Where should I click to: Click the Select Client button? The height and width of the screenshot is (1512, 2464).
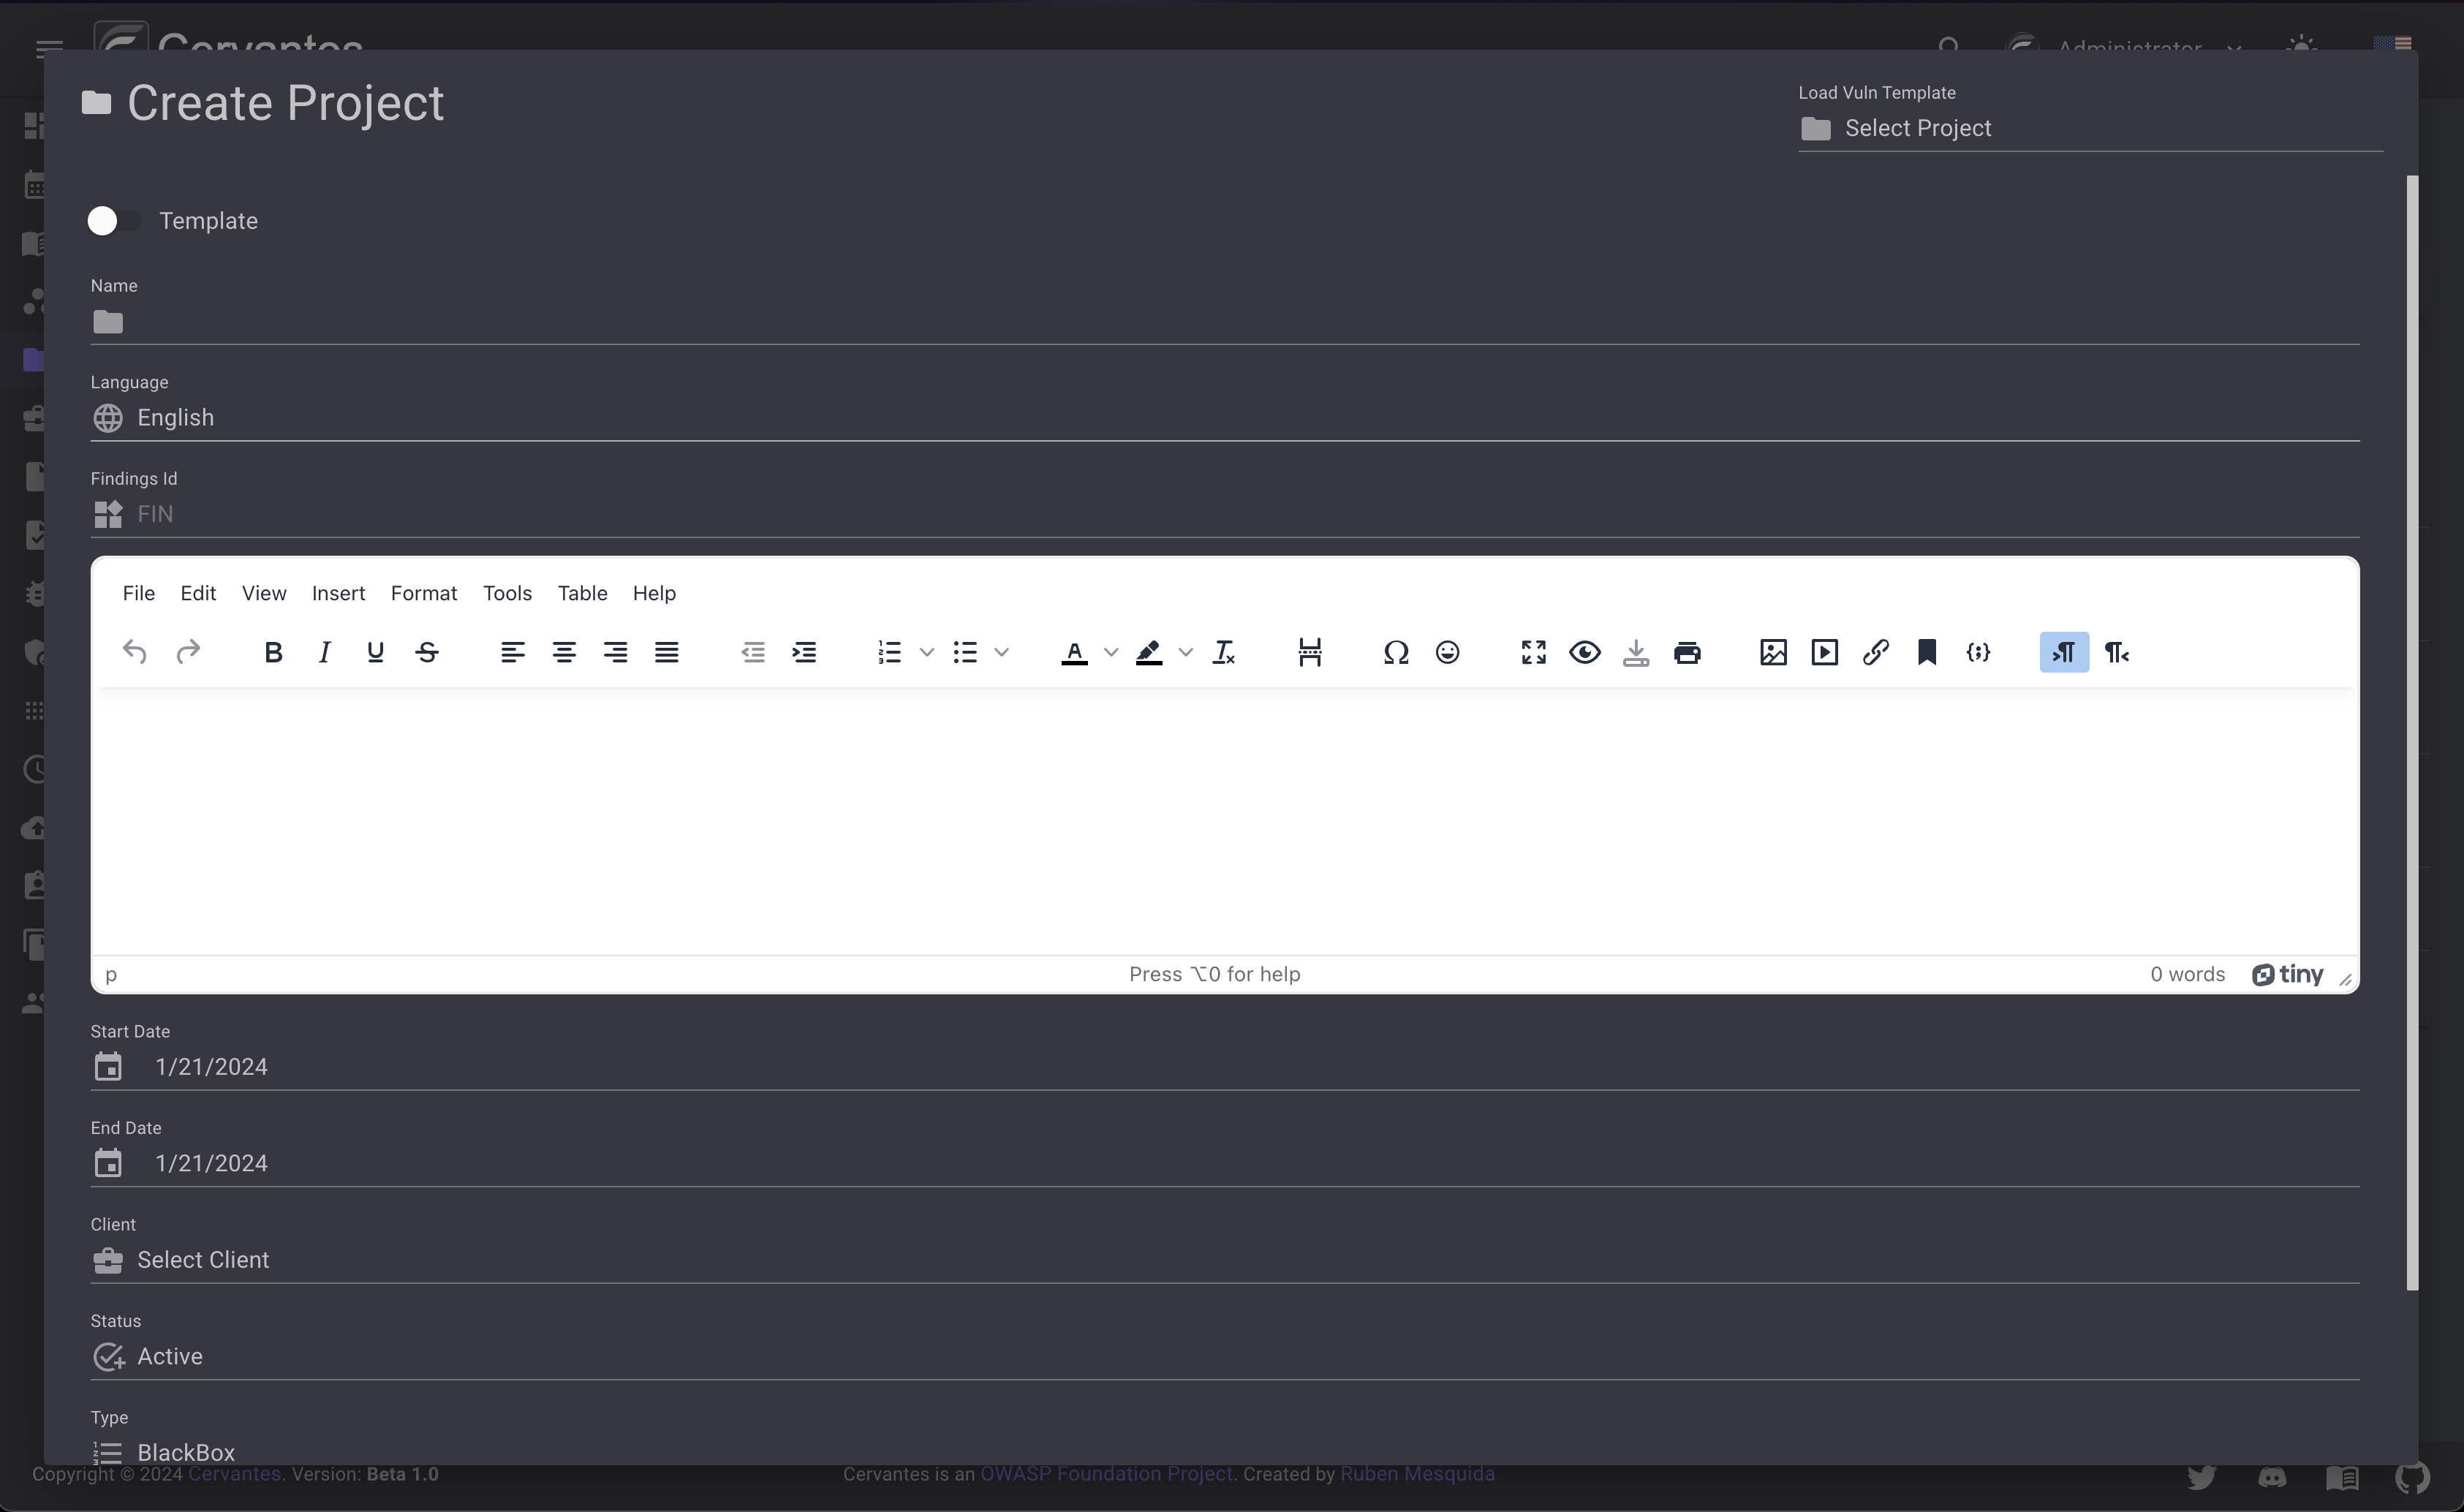(203, 1258)
